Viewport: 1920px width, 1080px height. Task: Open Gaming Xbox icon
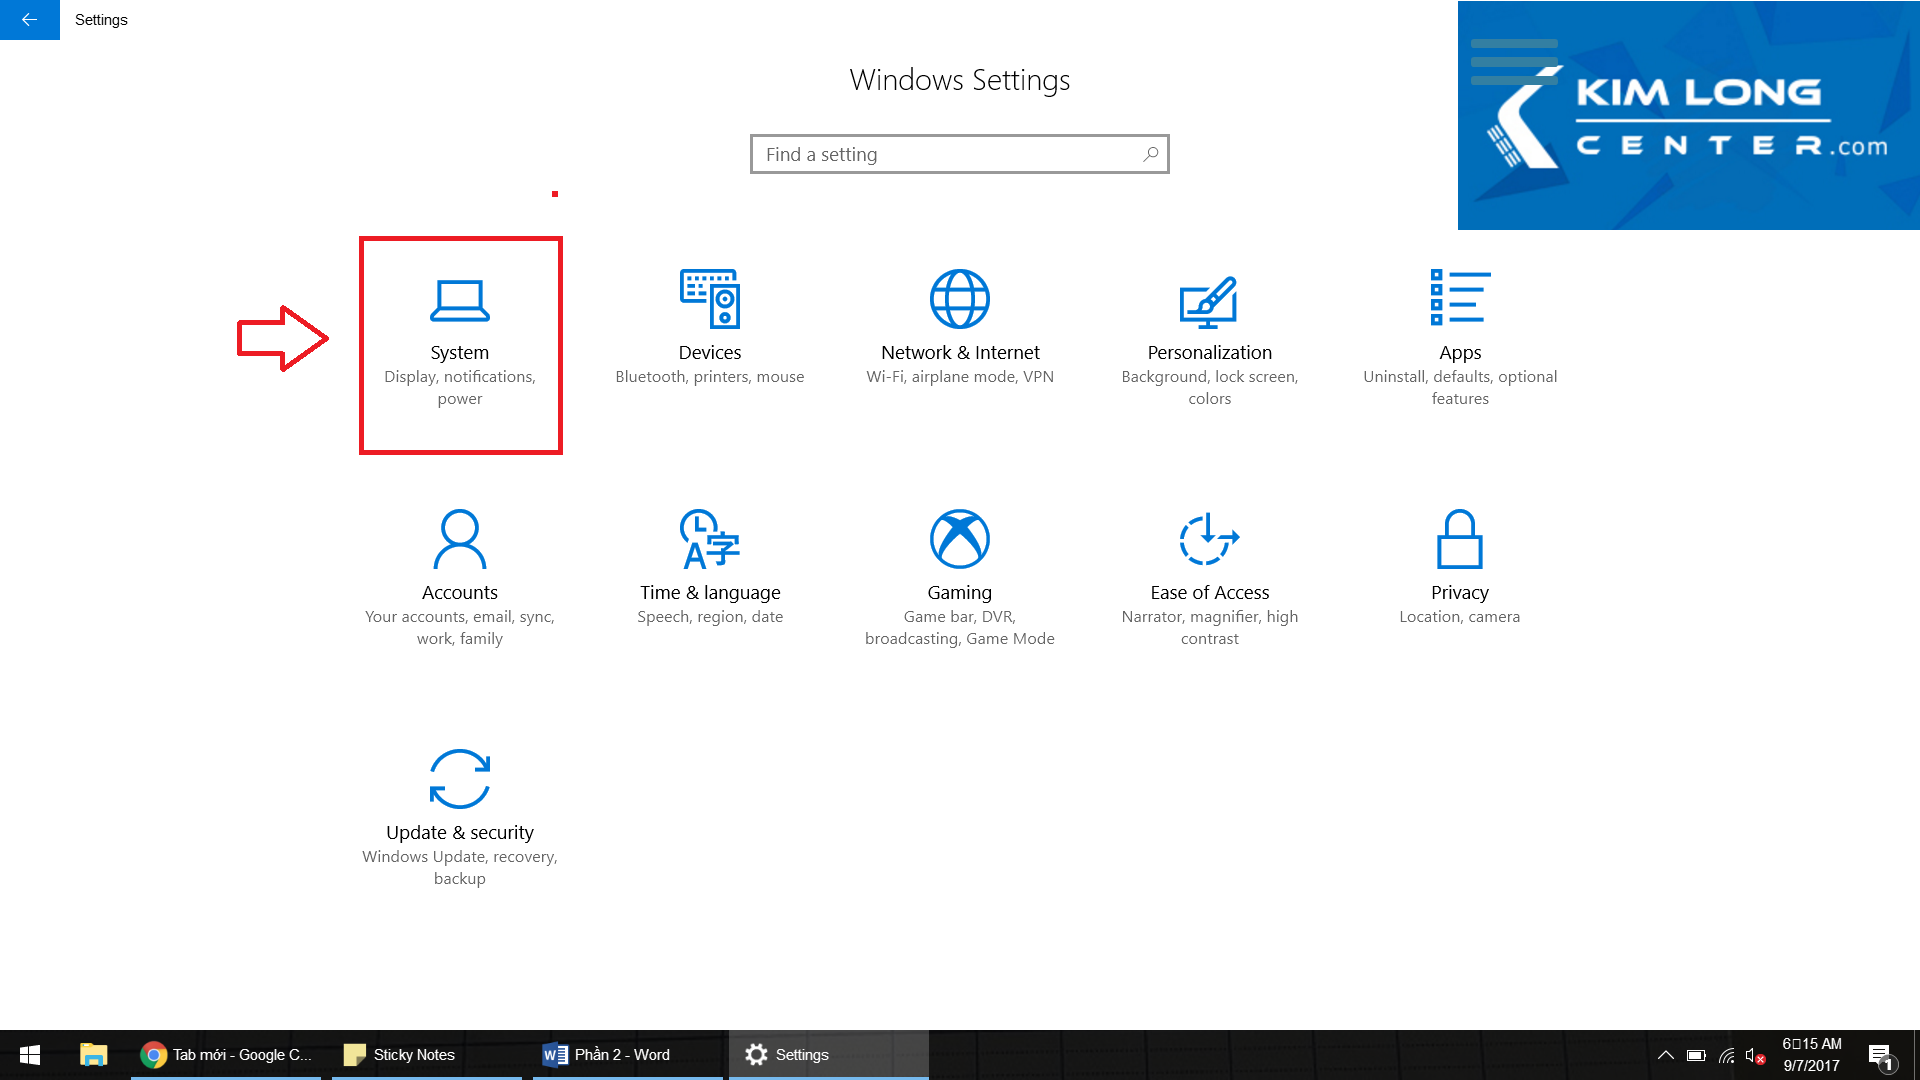pyautogui.click(x=960, y=539)
